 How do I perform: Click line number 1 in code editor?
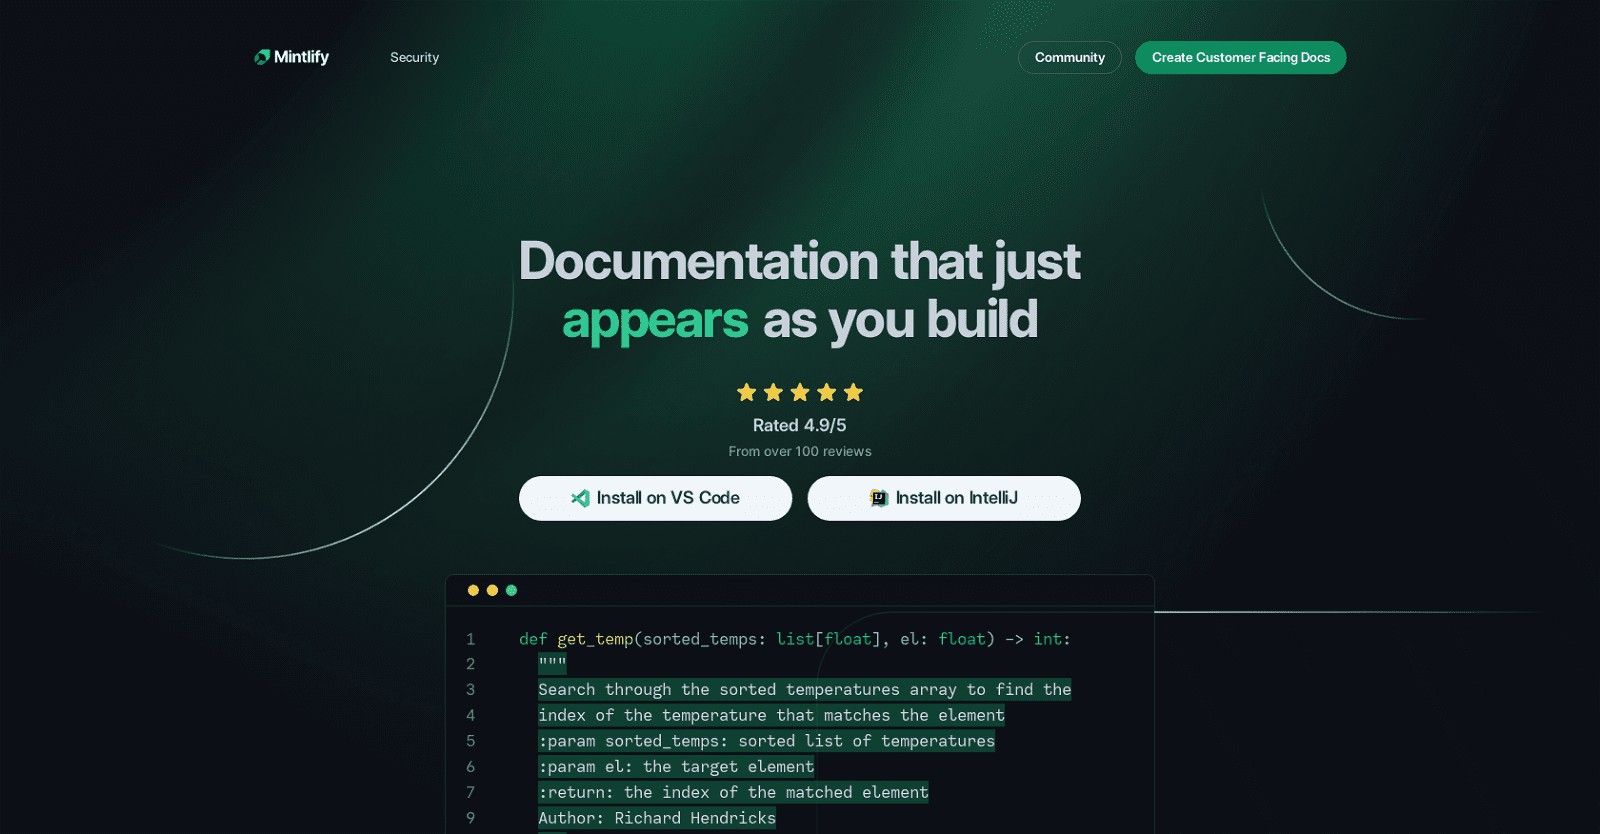tap(470, 639)
